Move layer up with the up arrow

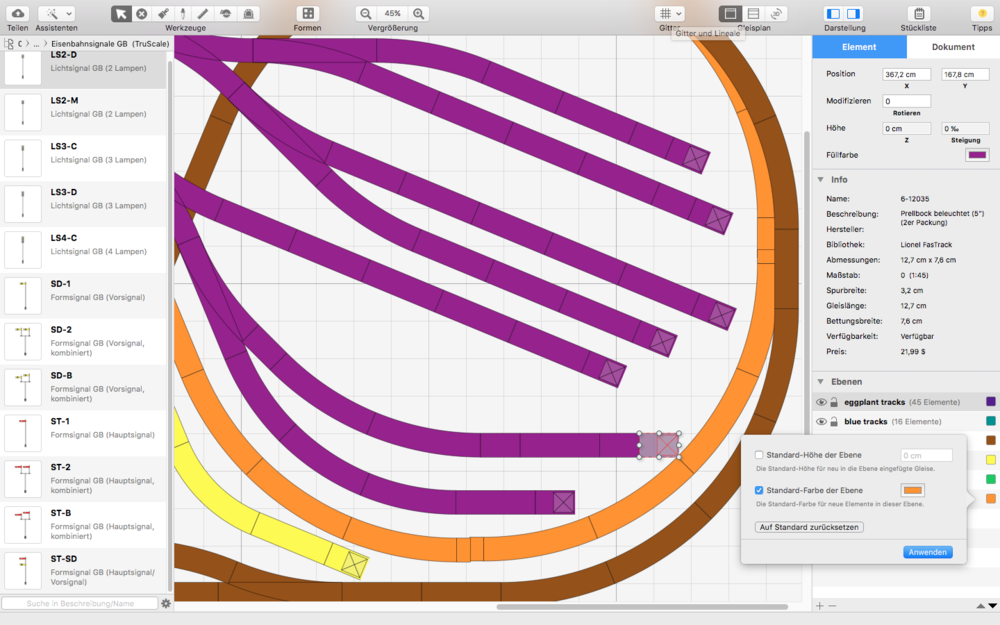(x=981, y=606)
